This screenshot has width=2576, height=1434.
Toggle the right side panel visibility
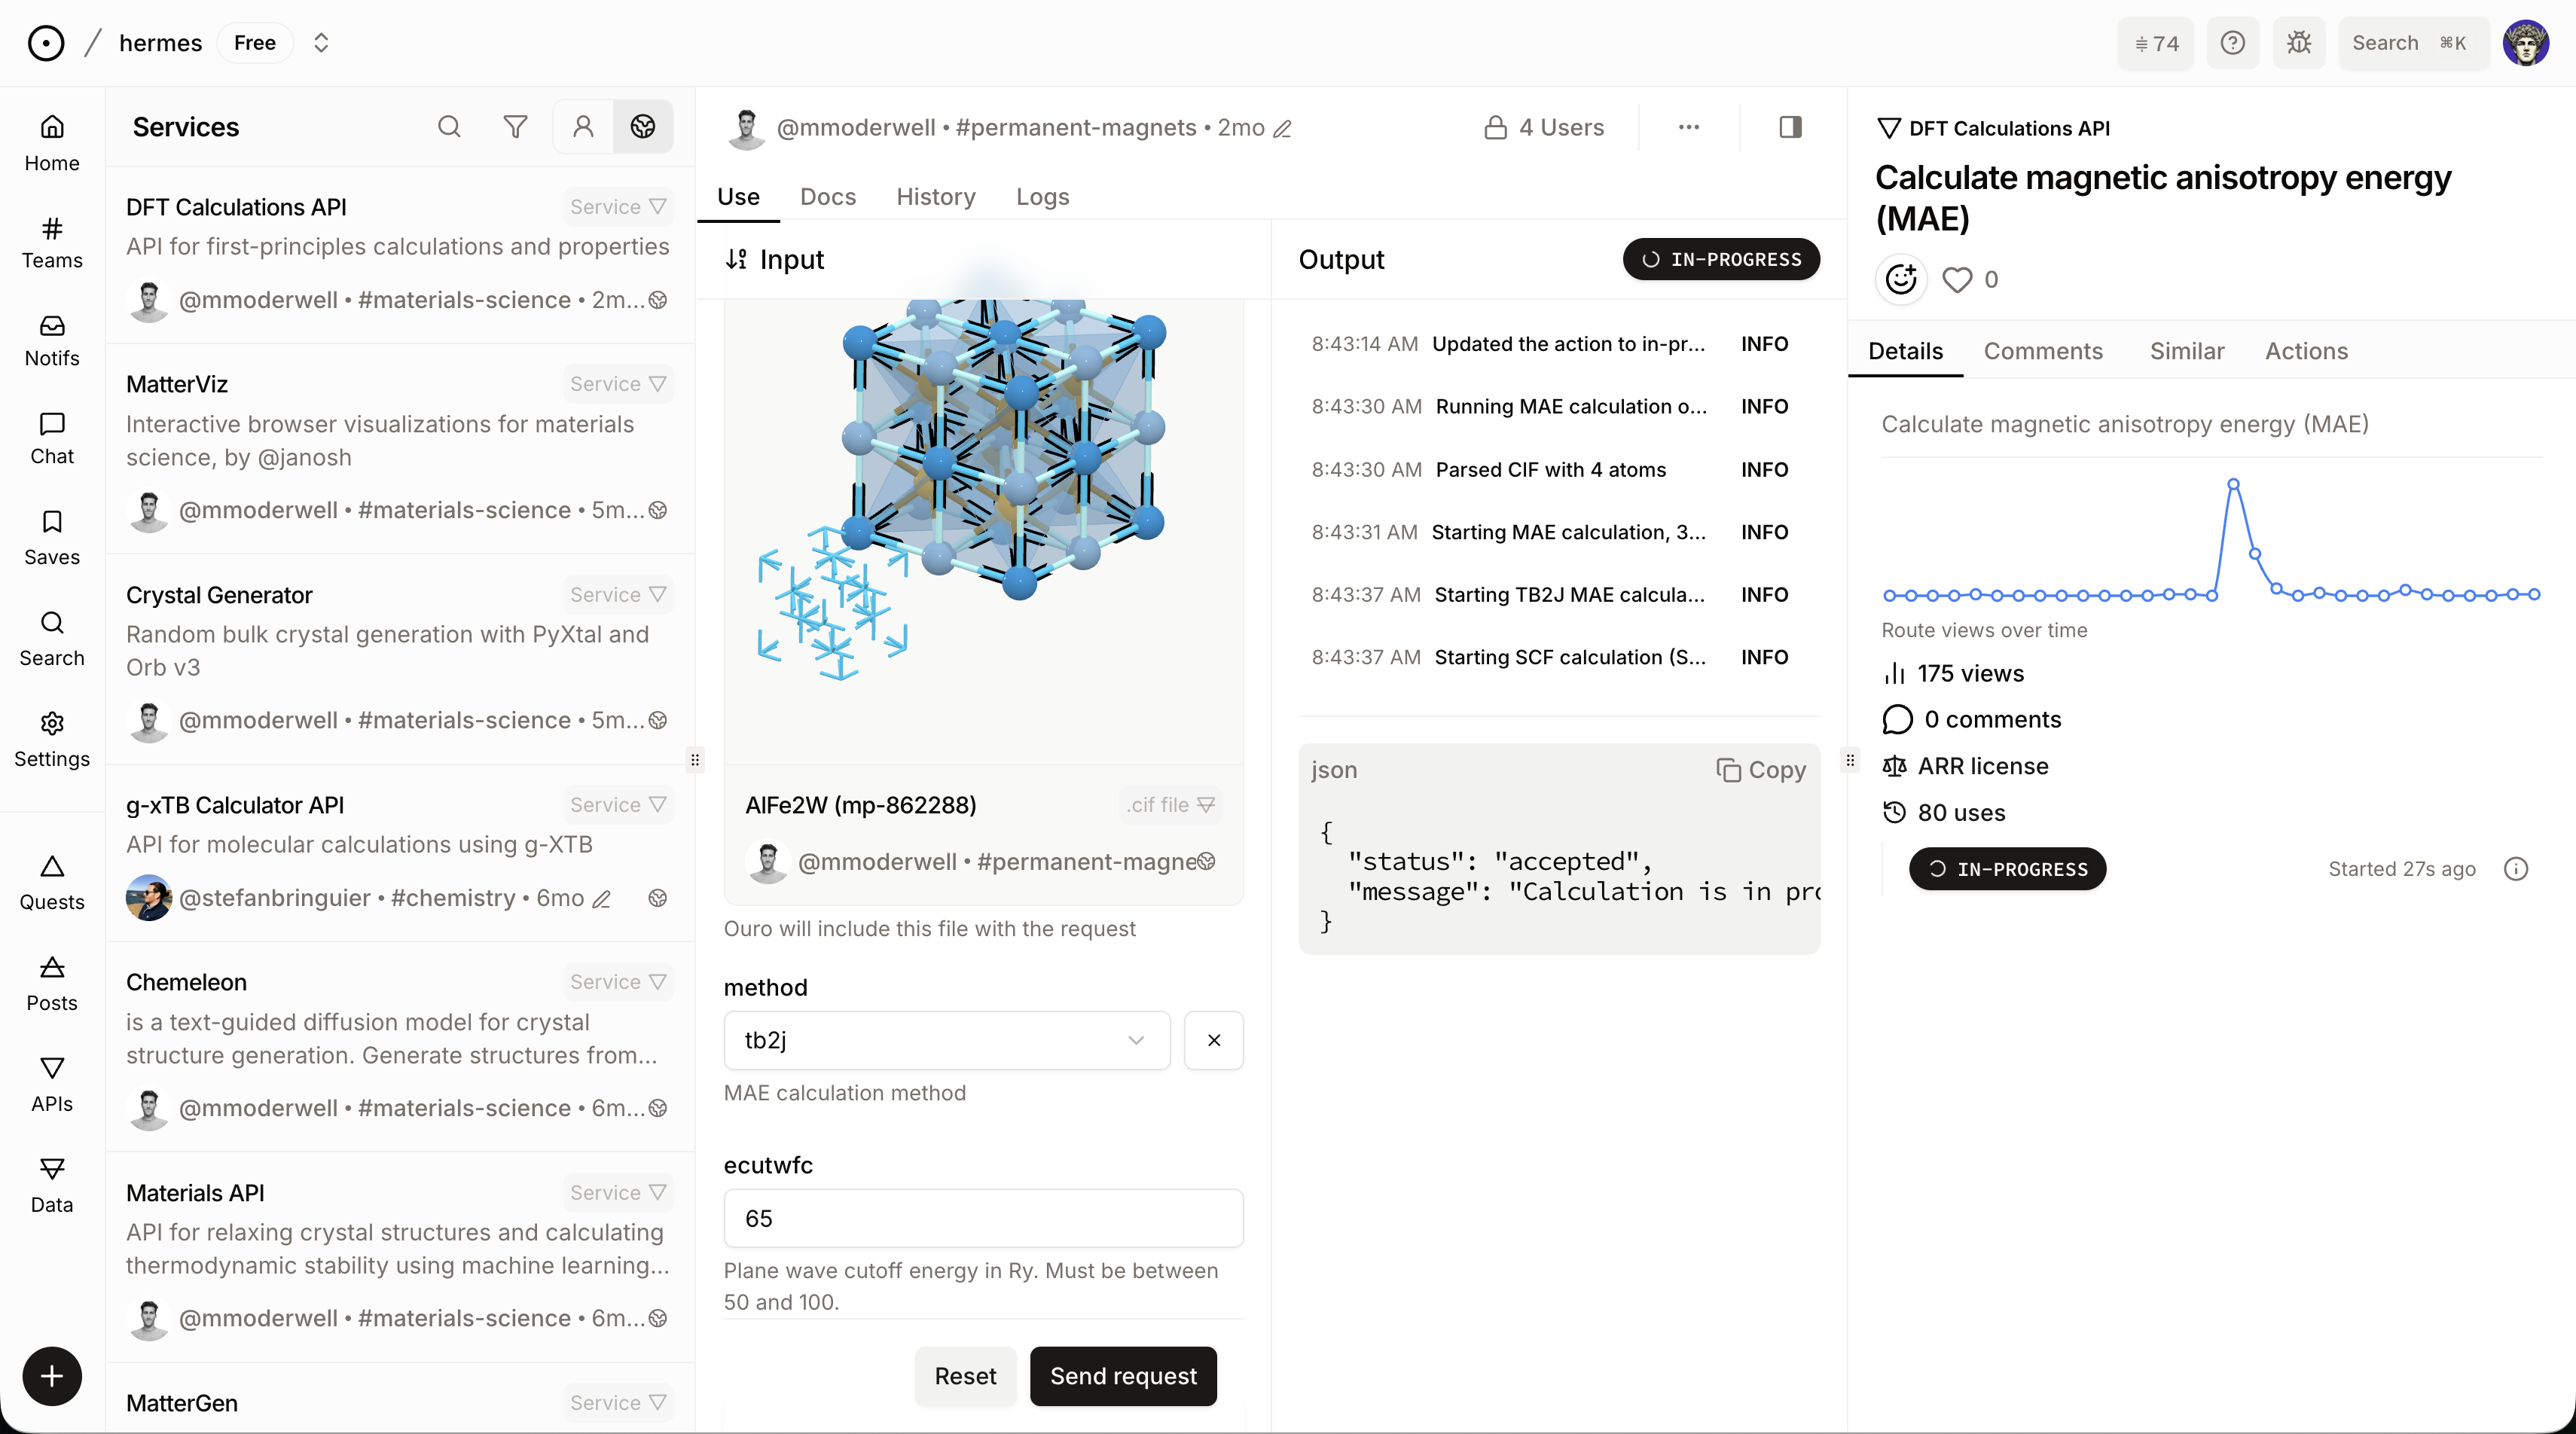click(1790, 127)
